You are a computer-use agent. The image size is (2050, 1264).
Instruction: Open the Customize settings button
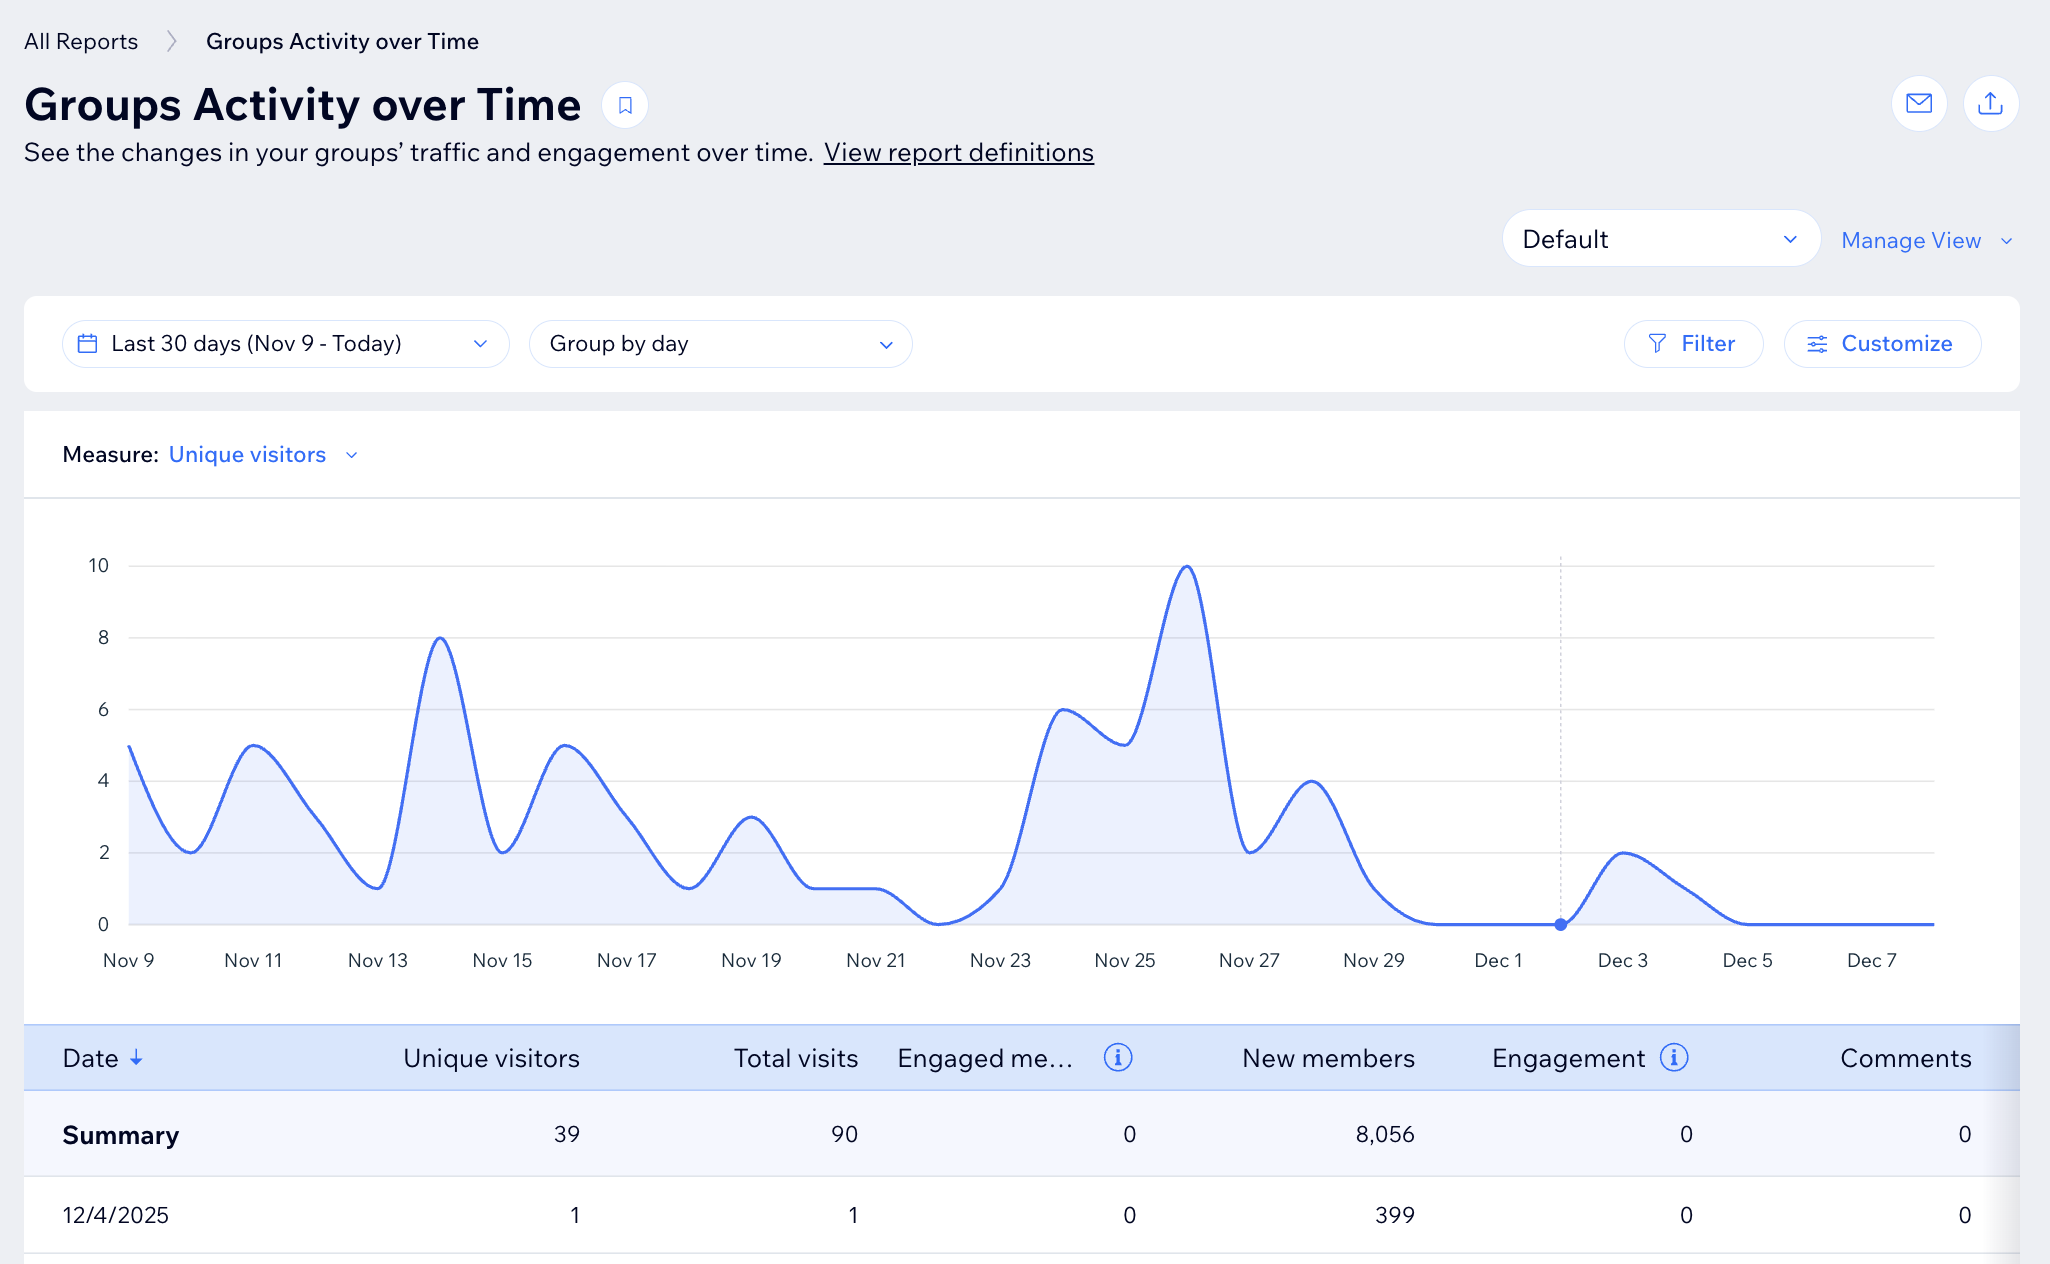1881,344
